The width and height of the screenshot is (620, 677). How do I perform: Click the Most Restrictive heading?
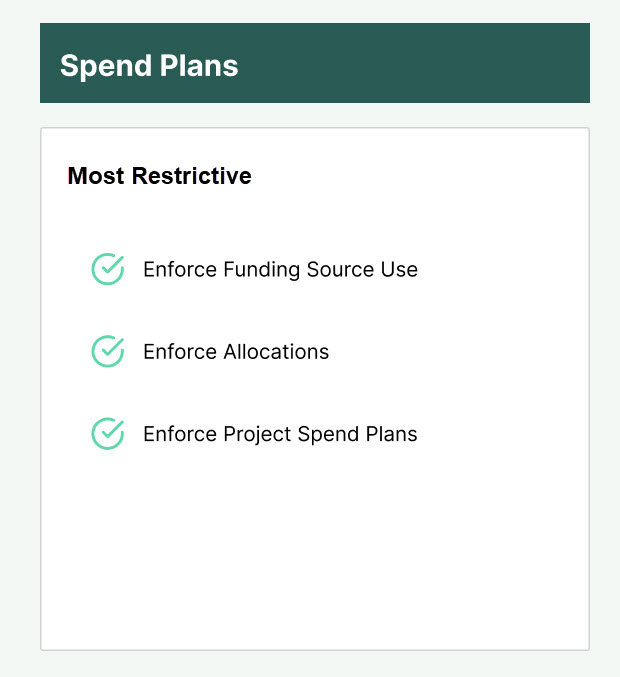[159, 176]
